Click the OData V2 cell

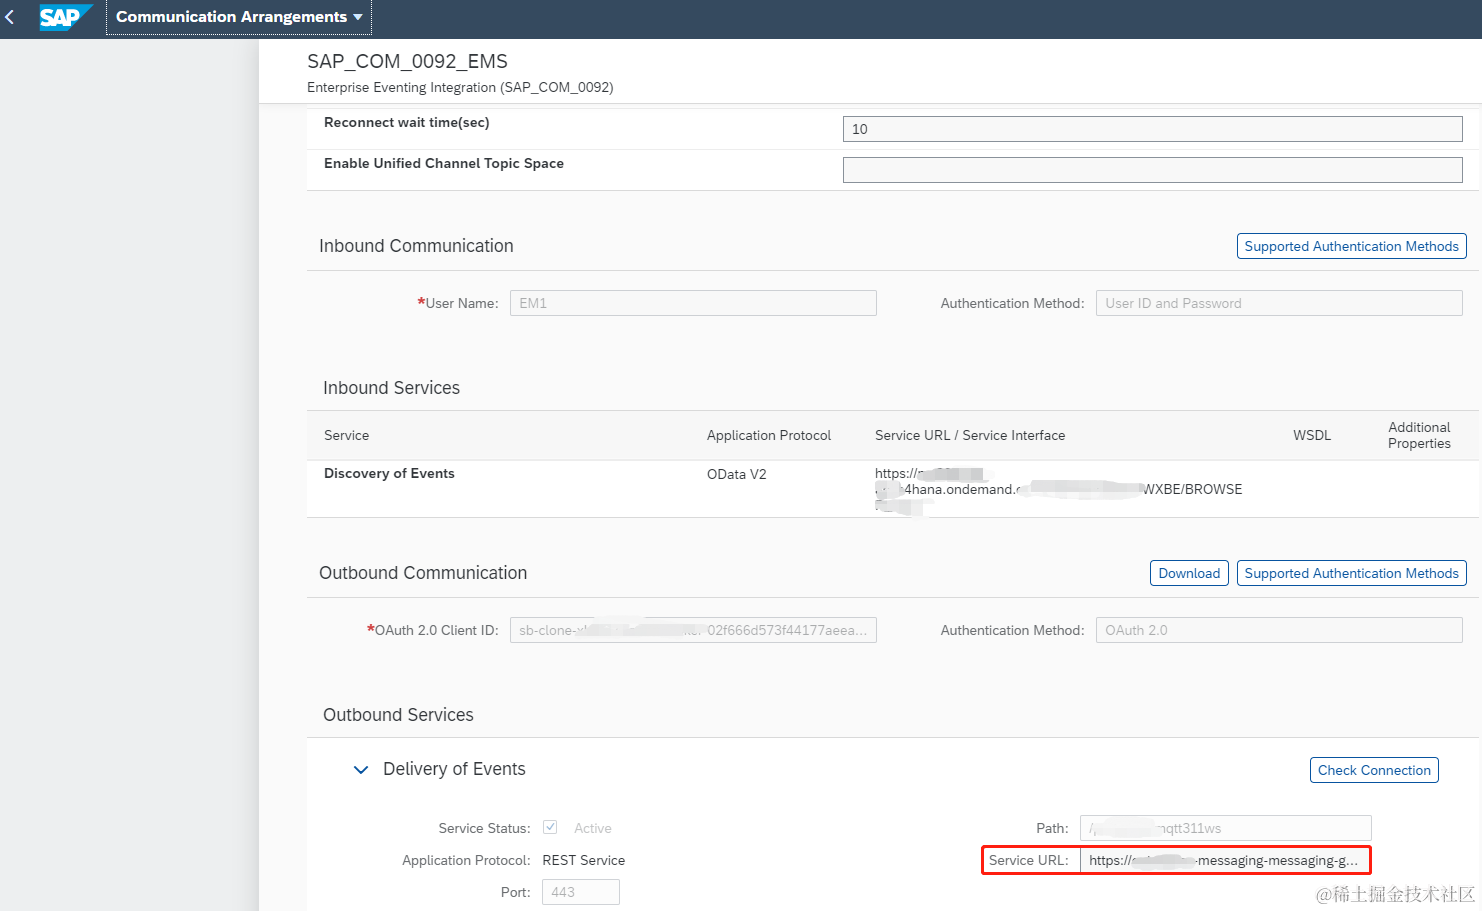pyautogui.click(x=737, y=474)
